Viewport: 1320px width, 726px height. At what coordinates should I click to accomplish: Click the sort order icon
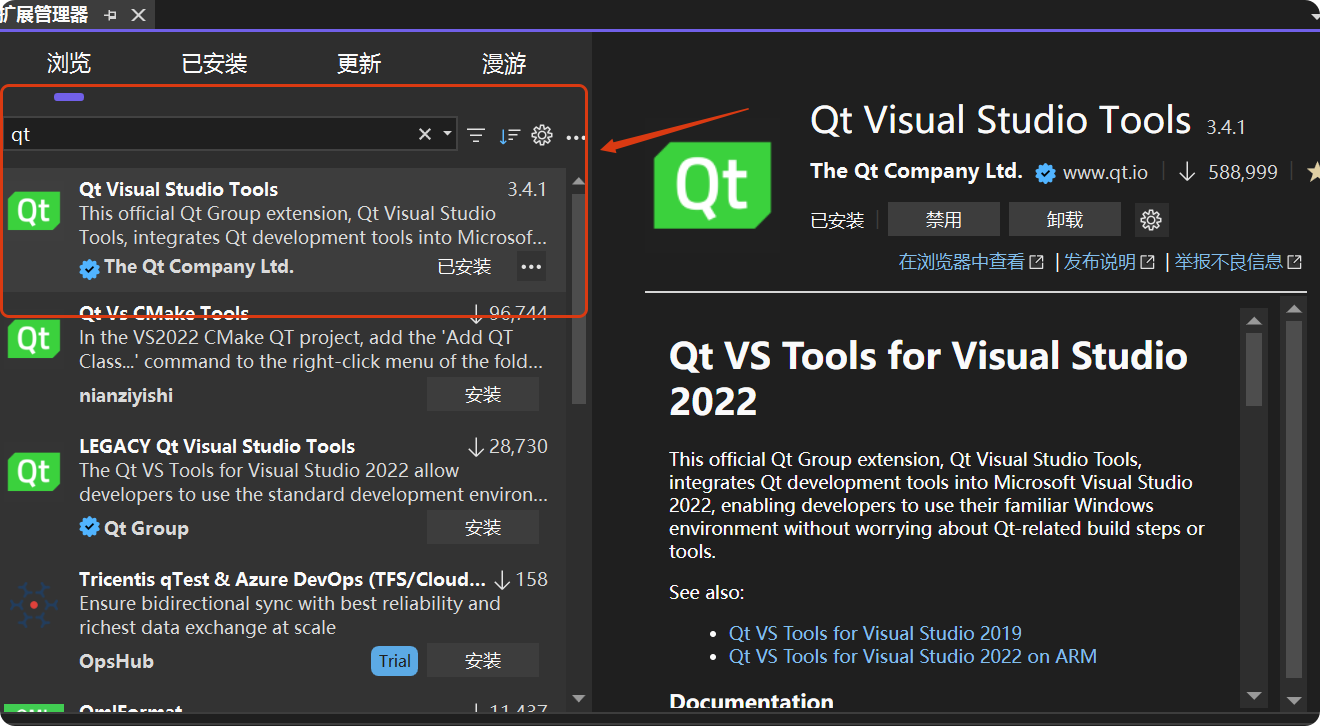(509, 135)
